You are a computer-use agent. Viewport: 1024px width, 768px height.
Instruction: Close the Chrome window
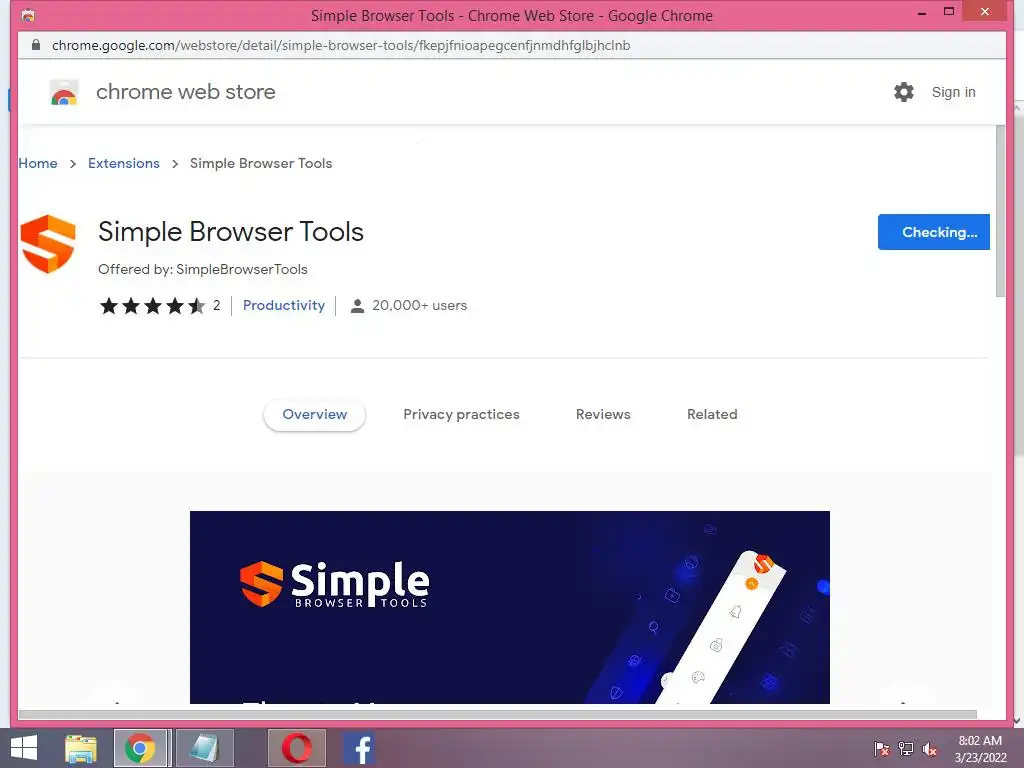[985, 12]
